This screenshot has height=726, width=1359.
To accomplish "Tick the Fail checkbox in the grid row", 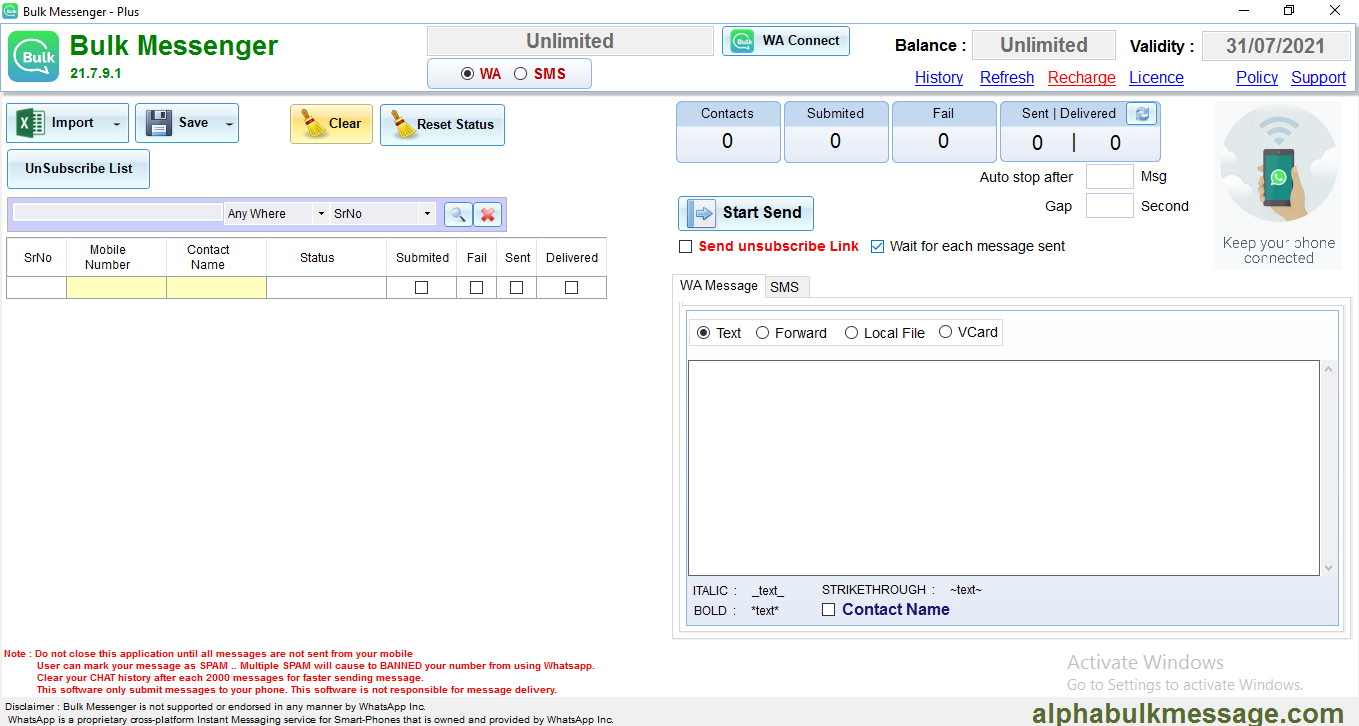I will (477, 288).
